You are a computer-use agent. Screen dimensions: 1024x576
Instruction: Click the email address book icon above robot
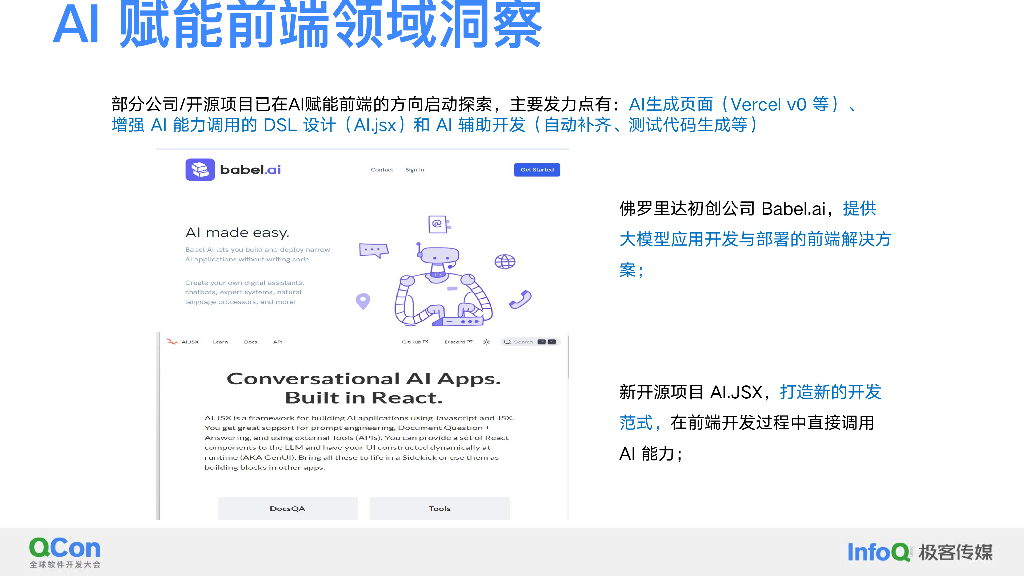[439, 224]
